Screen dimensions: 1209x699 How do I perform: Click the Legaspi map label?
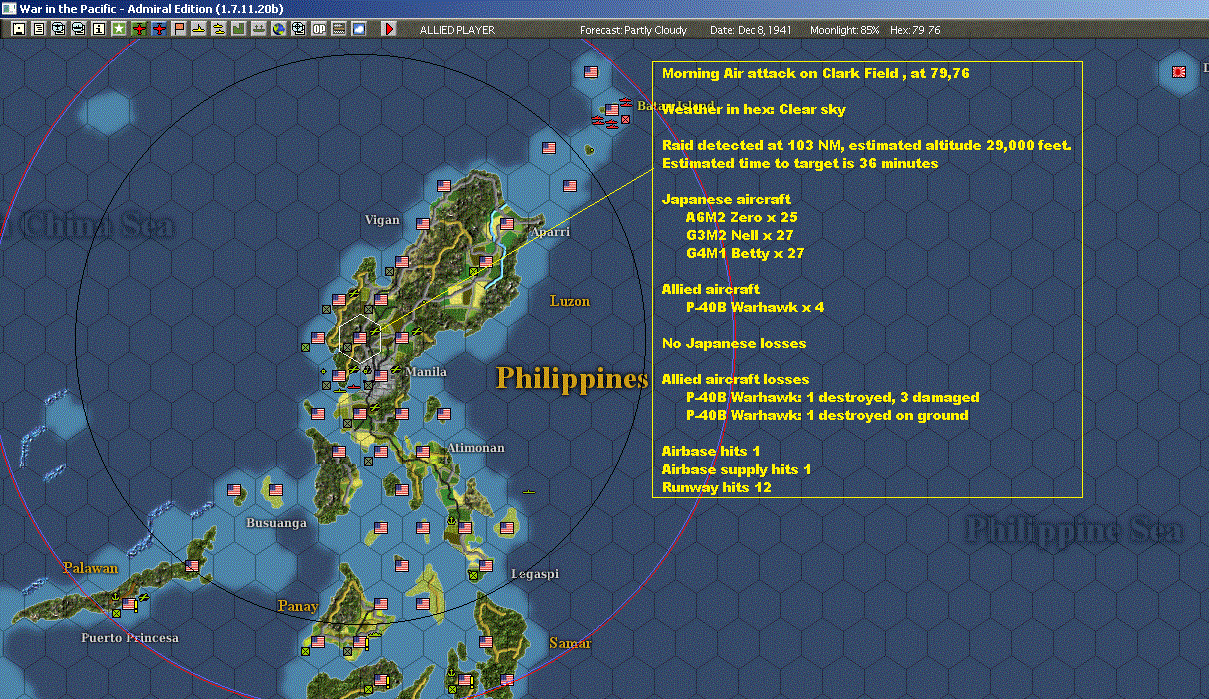[x=535, y=574]
